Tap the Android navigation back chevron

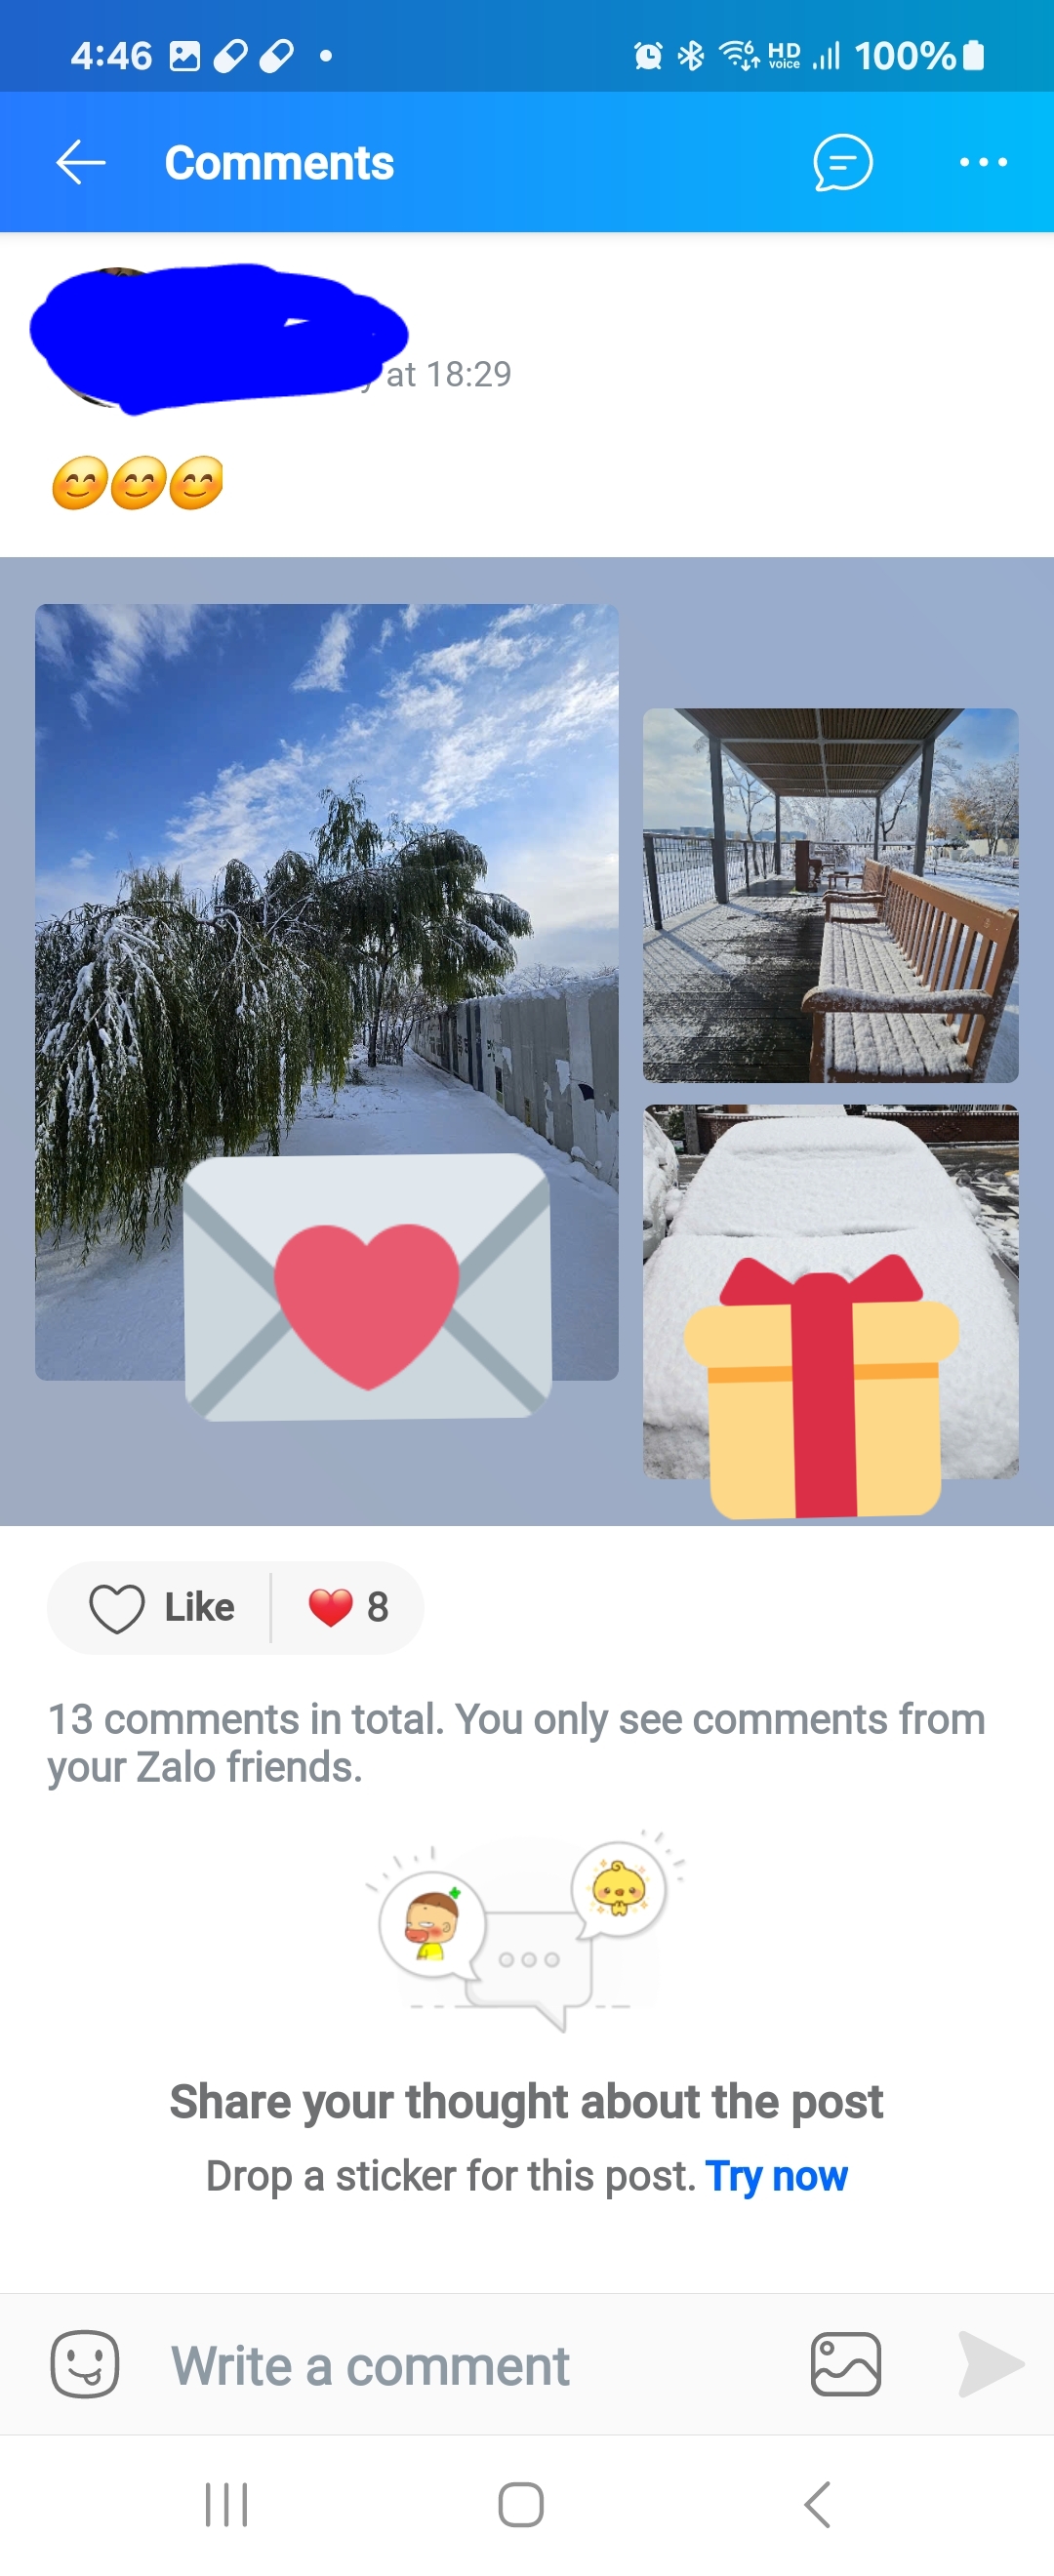[x=817, y=2504]
